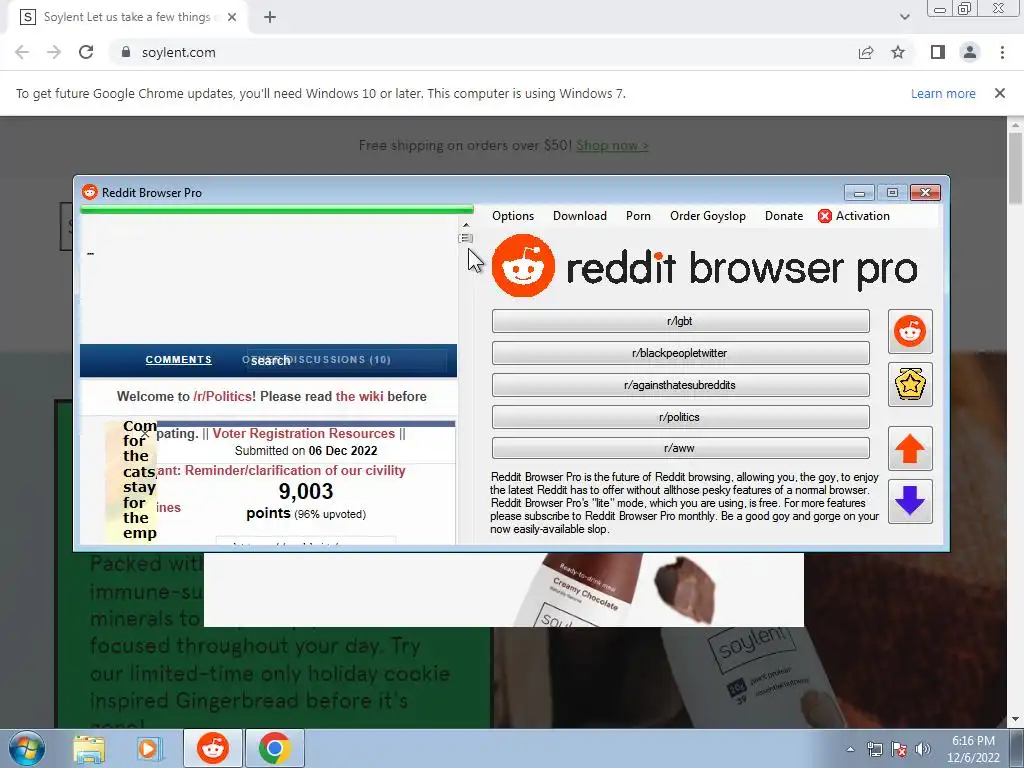Go back in Chrome navigation
This screenshot has height=768, width=1024.
click(x=22, y=52)
